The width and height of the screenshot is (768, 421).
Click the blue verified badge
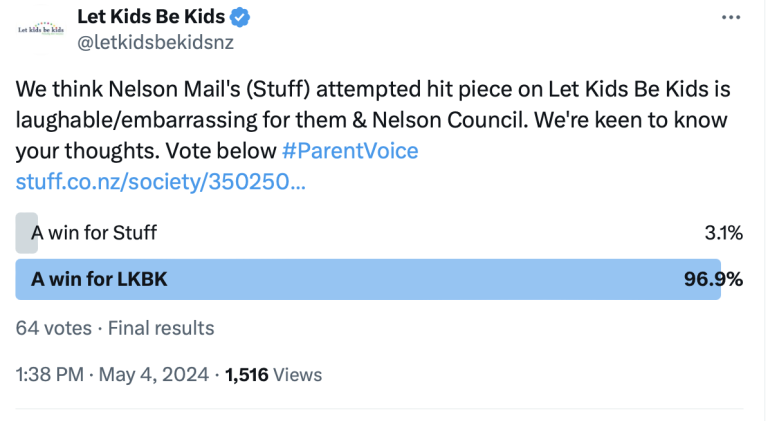[241, 17]
